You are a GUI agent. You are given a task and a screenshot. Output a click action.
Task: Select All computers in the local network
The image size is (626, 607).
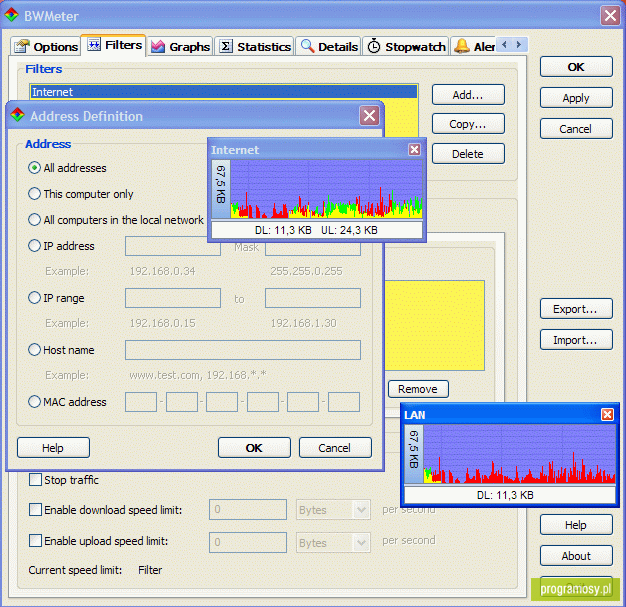tap(34, 220)
